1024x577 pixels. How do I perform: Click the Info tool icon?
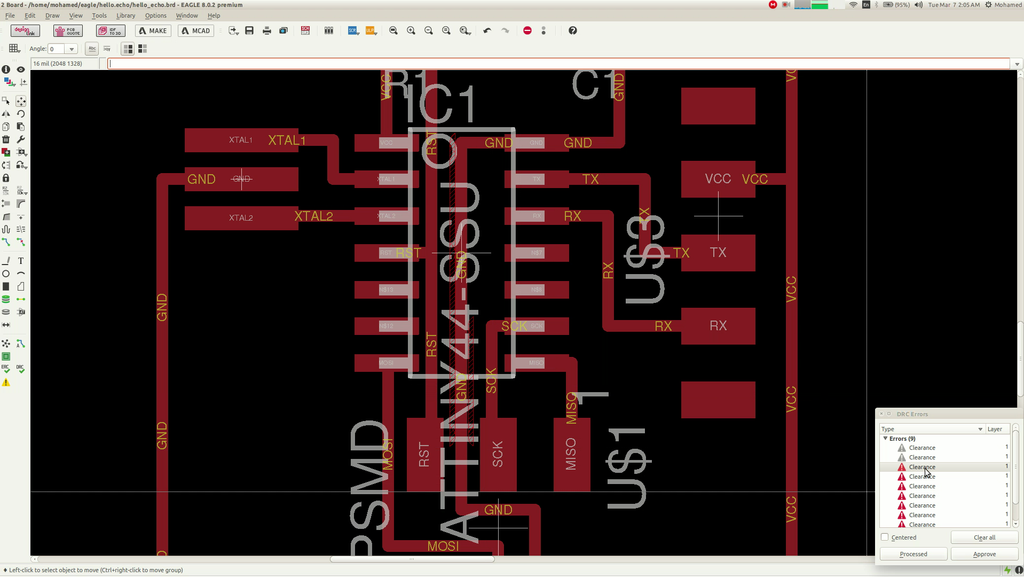(x=6, y=69)
